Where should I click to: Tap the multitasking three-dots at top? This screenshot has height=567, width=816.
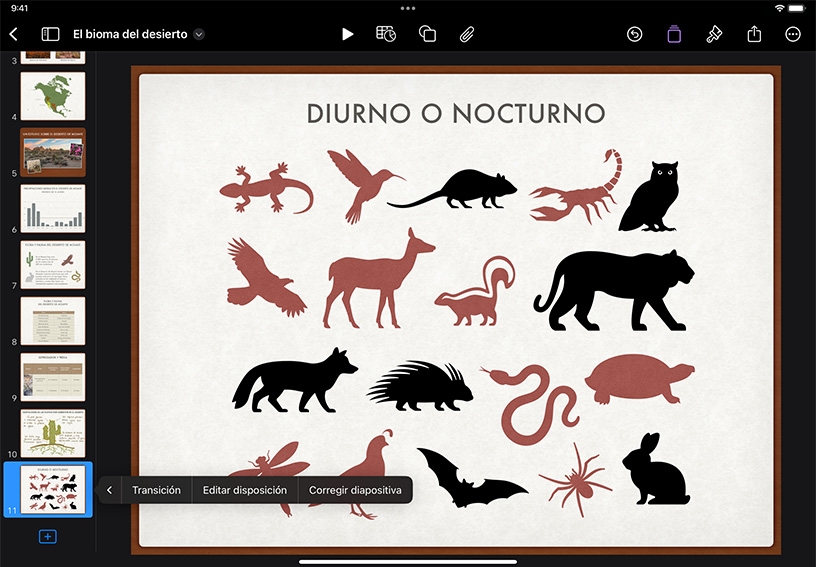click(x=408, y=8)
